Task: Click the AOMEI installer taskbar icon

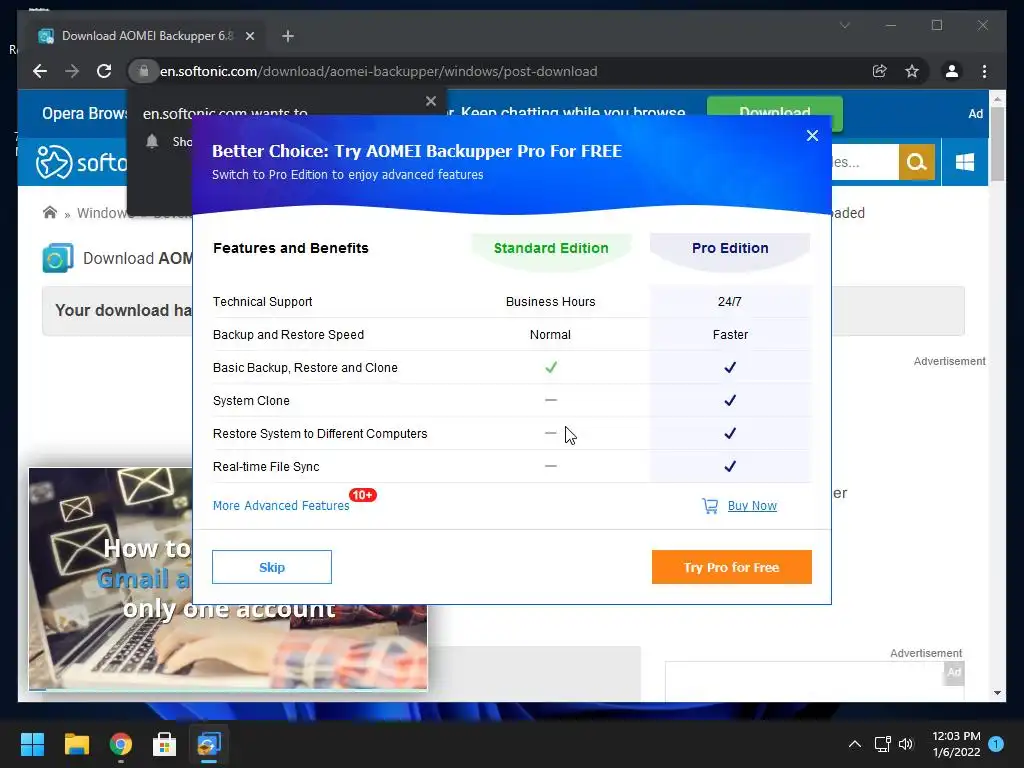Action: (x=209, y=744)
